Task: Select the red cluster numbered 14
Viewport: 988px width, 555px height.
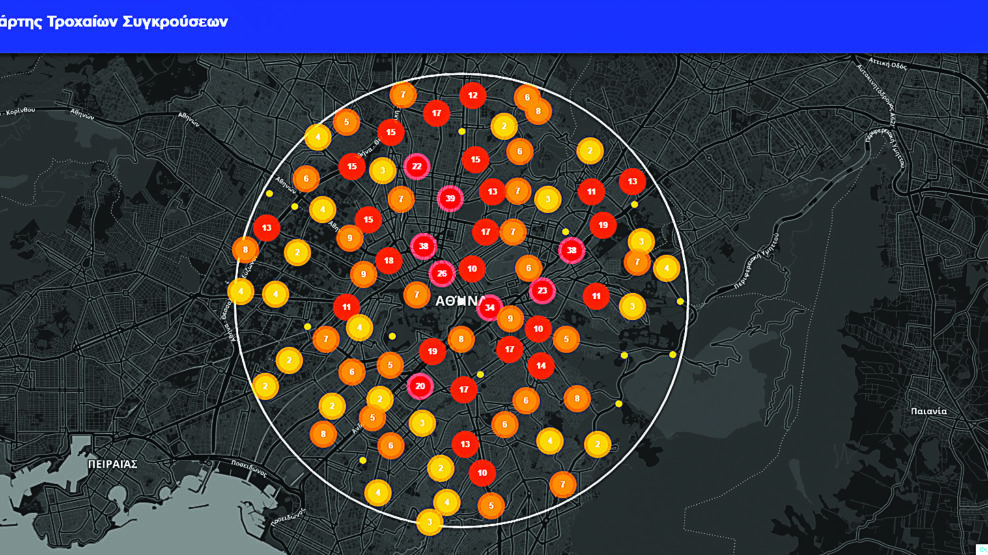Action: (541, 366)
